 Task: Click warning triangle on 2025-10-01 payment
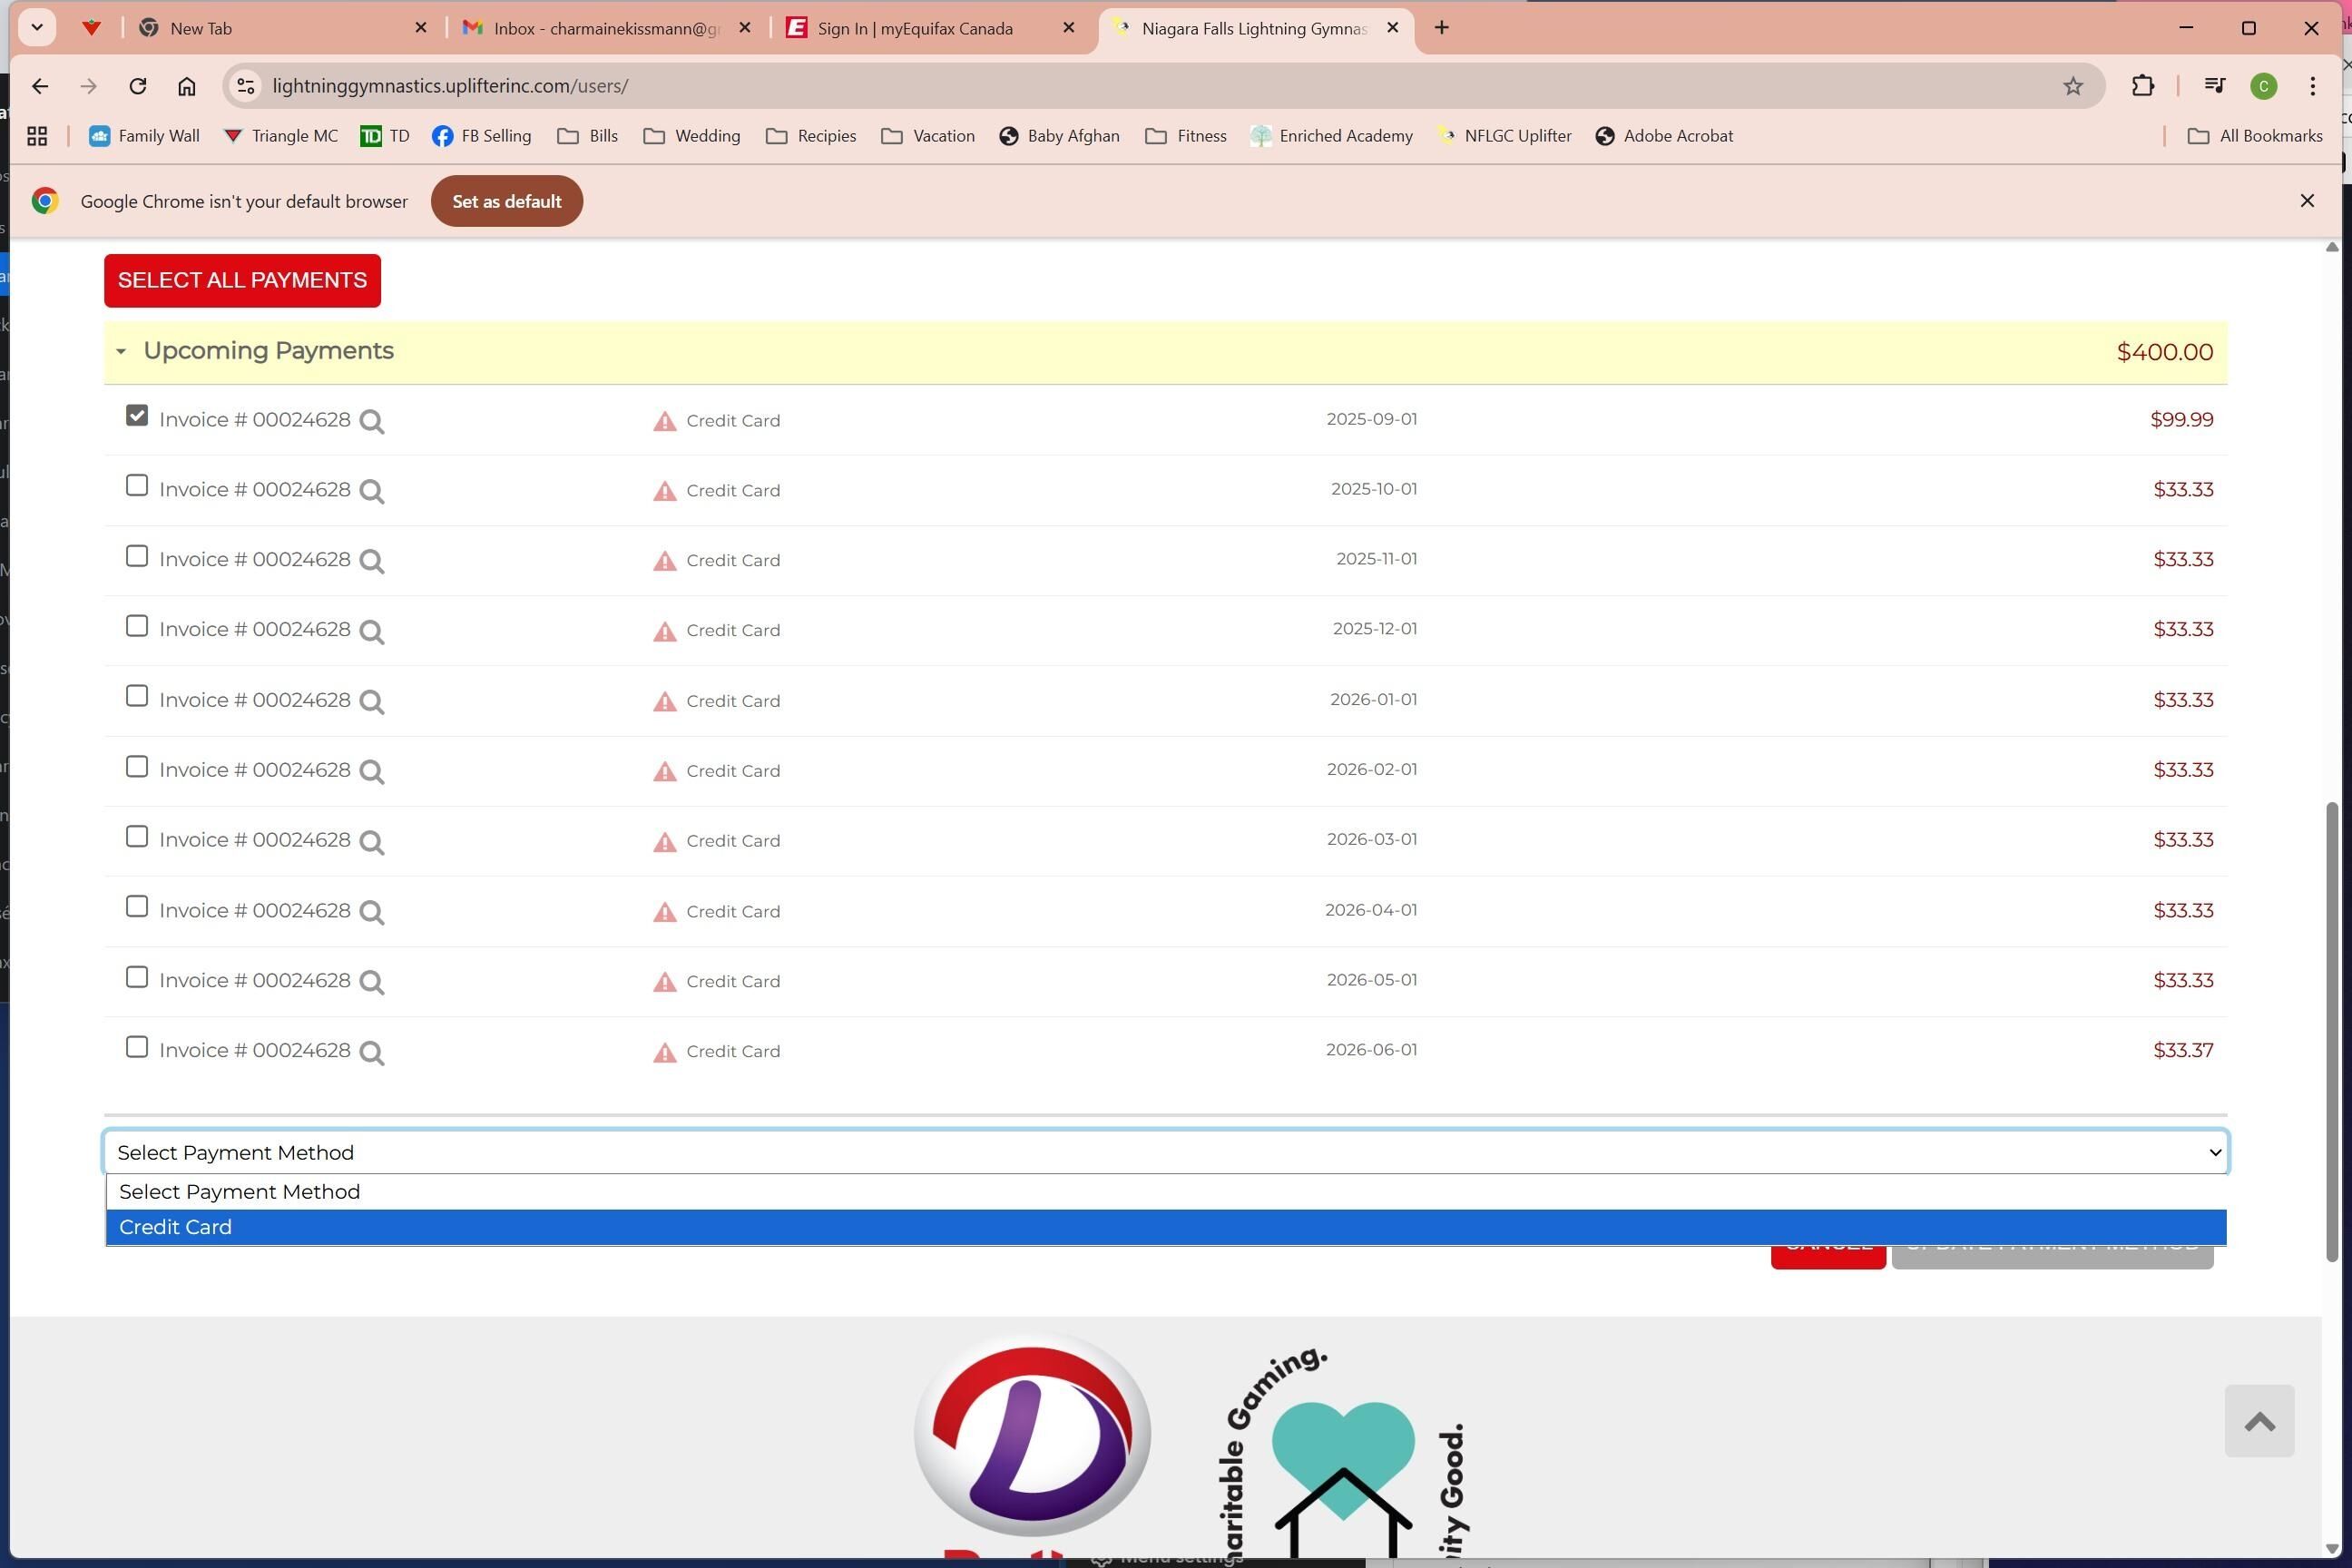pos(664,491)
